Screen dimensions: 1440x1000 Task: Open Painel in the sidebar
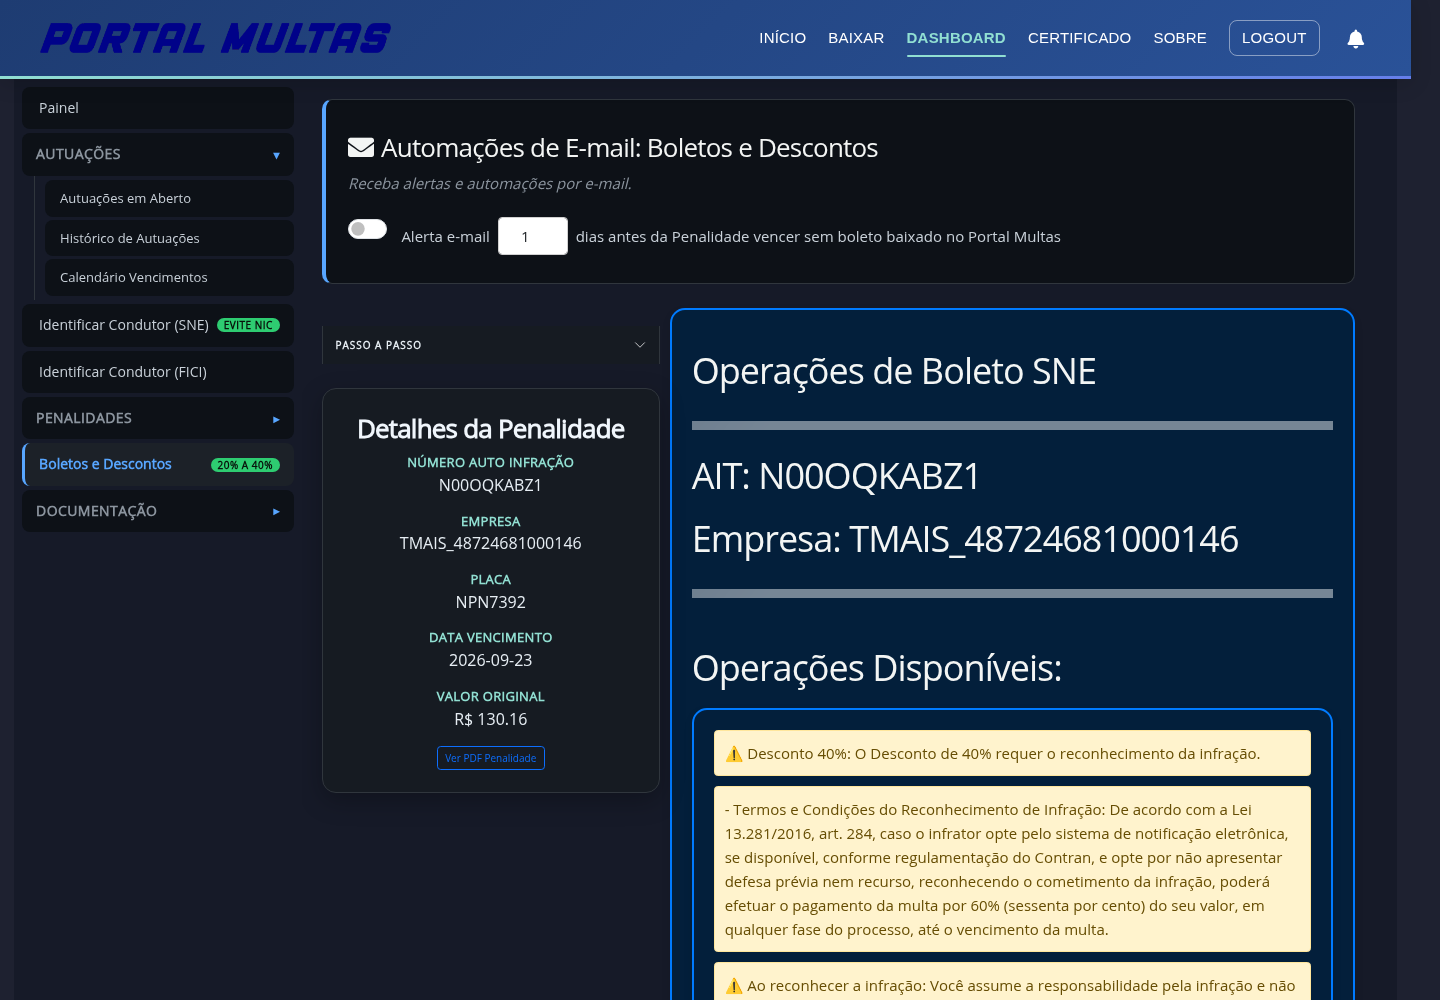pos(158,108)
